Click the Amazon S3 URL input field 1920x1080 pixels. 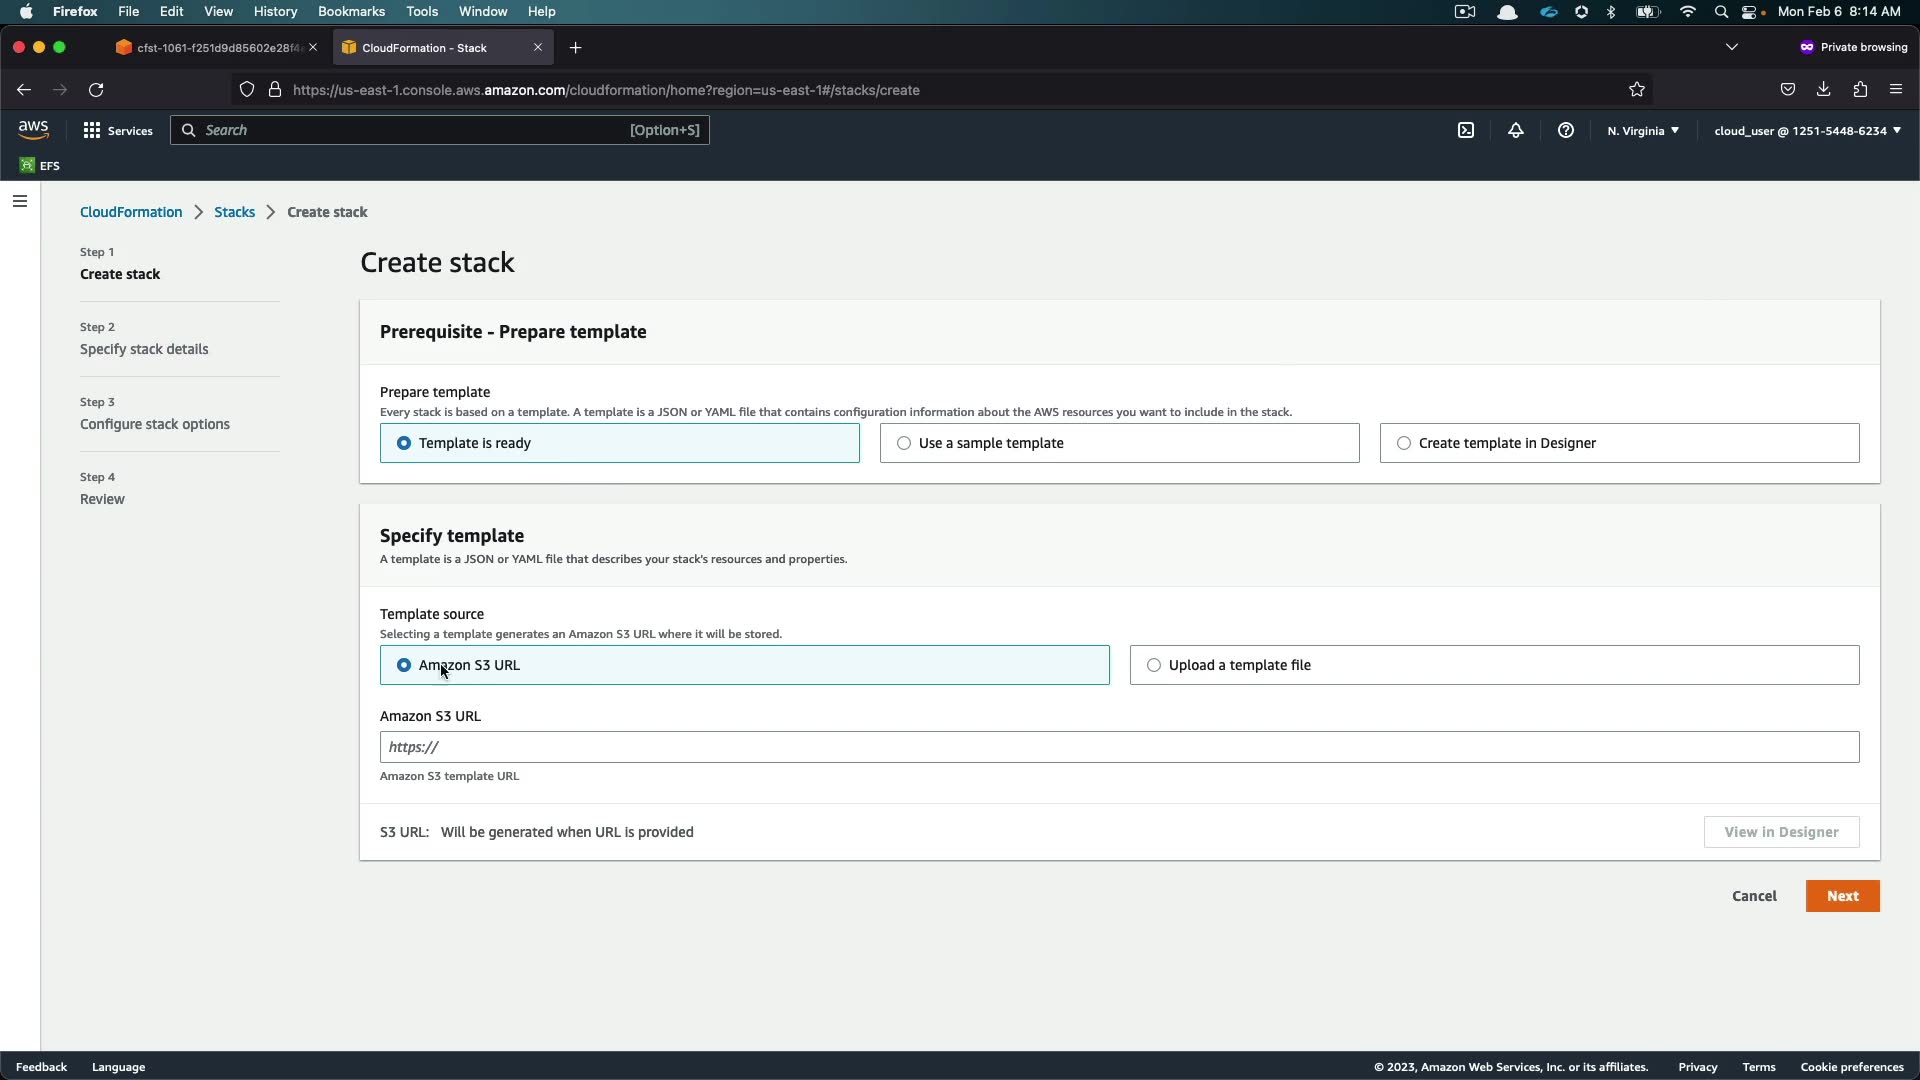click(1119, 747)
